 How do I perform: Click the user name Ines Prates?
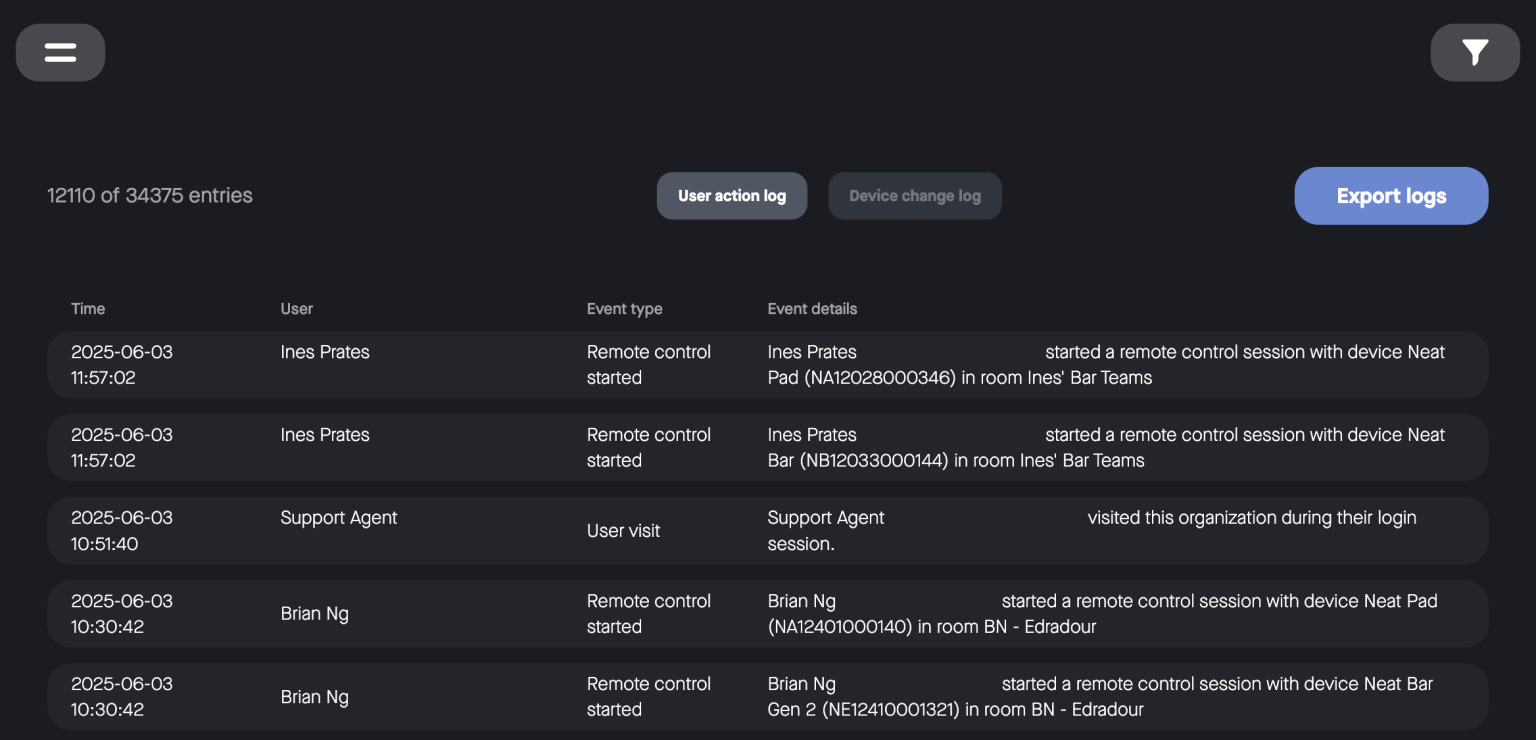[x=324, y=352]
